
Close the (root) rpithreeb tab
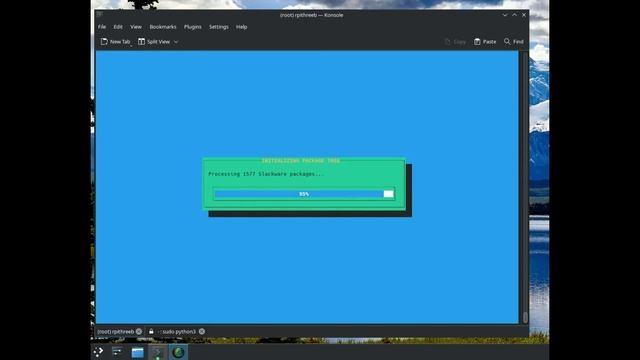coord(139,331)
